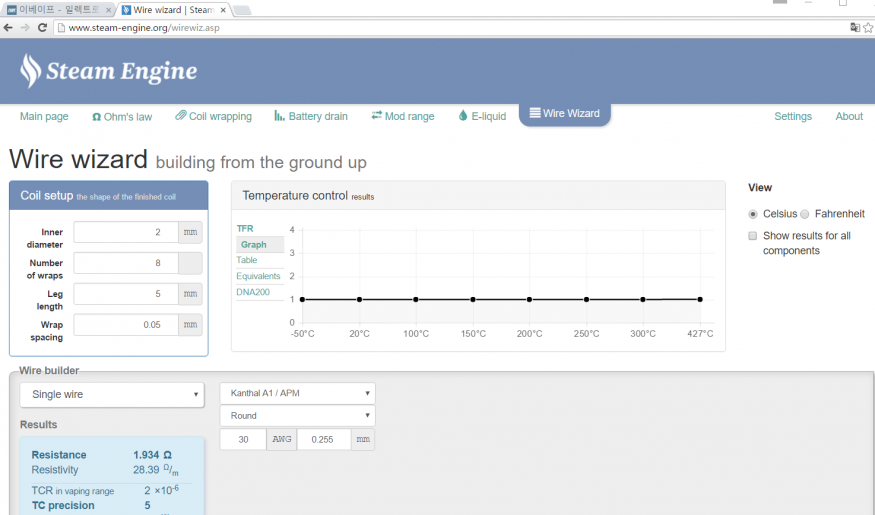Click the Steam Engine flame logo
The image size is (875, 515).
[x=32, y=70]
